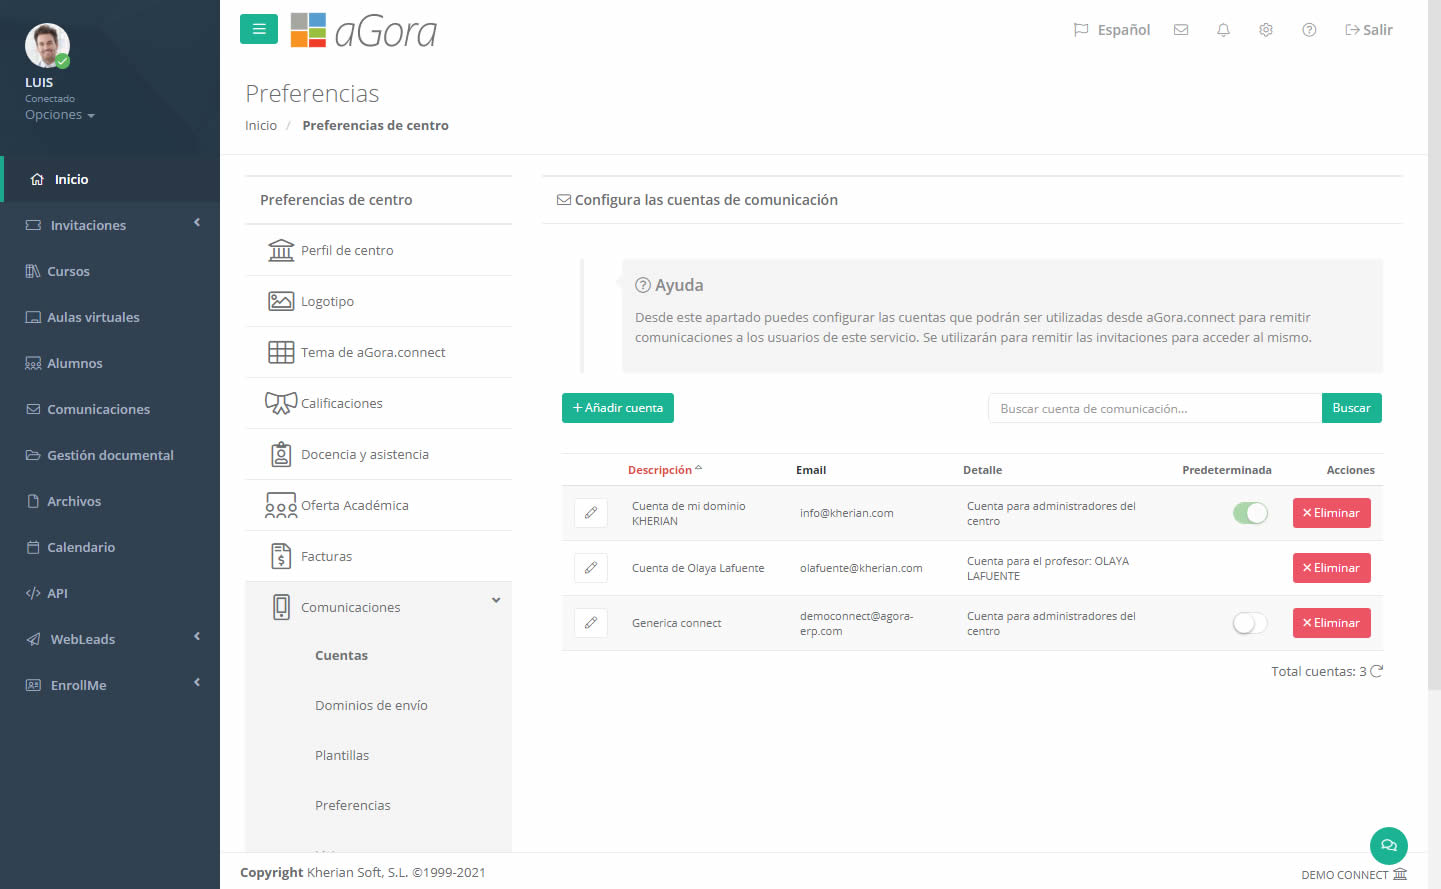Eliminar the info@kherian.com account

point(1332,513)
